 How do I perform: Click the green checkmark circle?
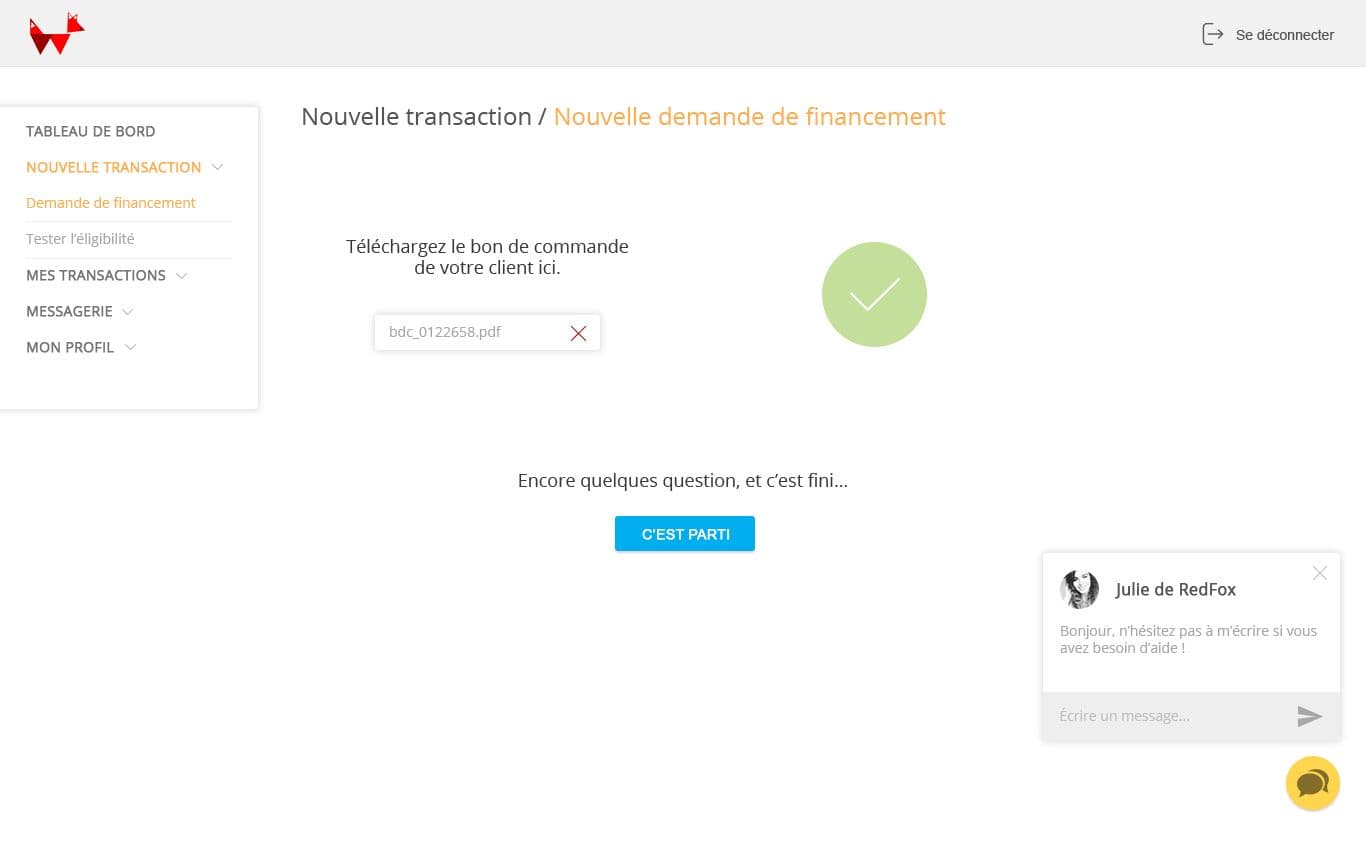(x=874, y=295)
